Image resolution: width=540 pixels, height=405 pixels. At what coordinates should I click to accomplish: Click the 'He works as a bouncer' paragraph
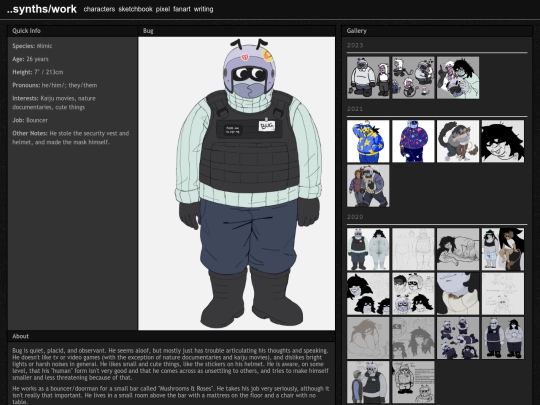170,395
